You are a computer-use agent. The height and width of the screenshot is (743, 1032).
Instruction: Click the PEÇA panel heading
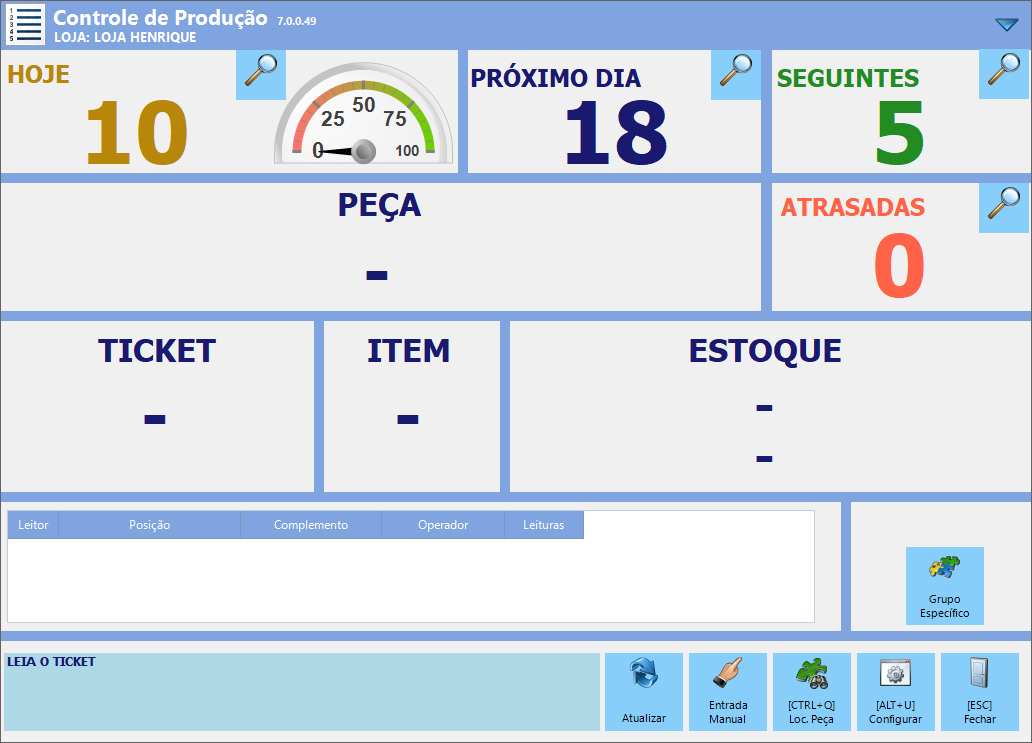pos(380,205)
